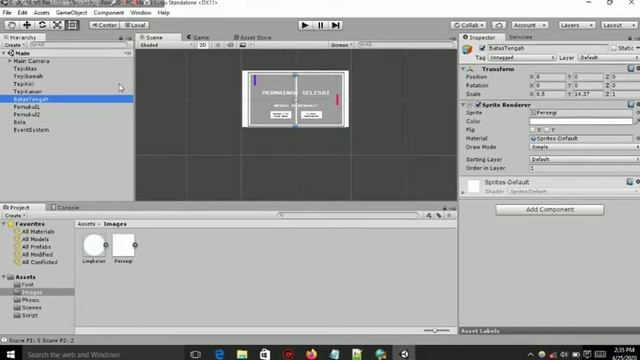
Task: Open scene effects image icon
Action: pos(243,45)
